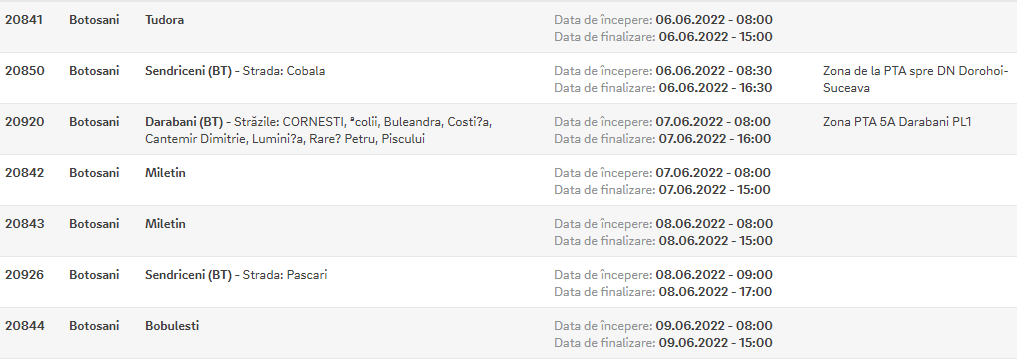The height and width of the screenshot is (362, 1017).
Task: Click start date 06.06.2022 - 08:30
Action: (714, 71)
